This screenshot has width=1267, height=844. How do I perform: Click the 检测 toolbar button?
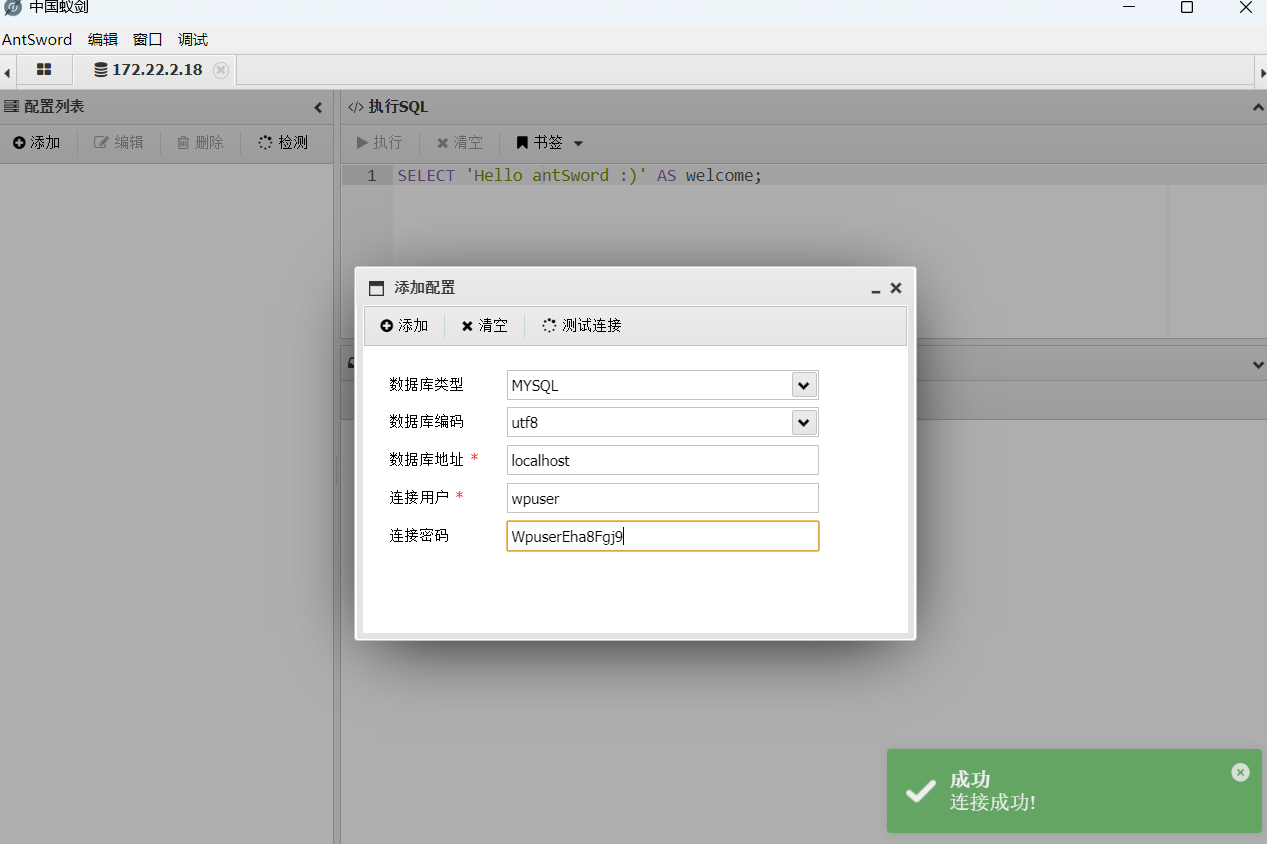pyautogui.click(x=283, y=143)
